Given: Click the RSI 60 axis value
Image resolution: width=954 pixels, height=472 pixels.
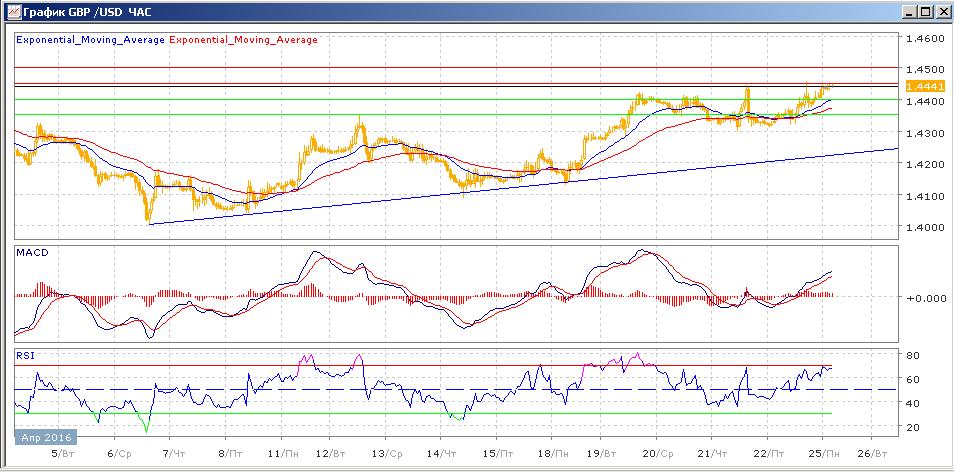Looking at the screenshot, I should click(x=914, y=379).
